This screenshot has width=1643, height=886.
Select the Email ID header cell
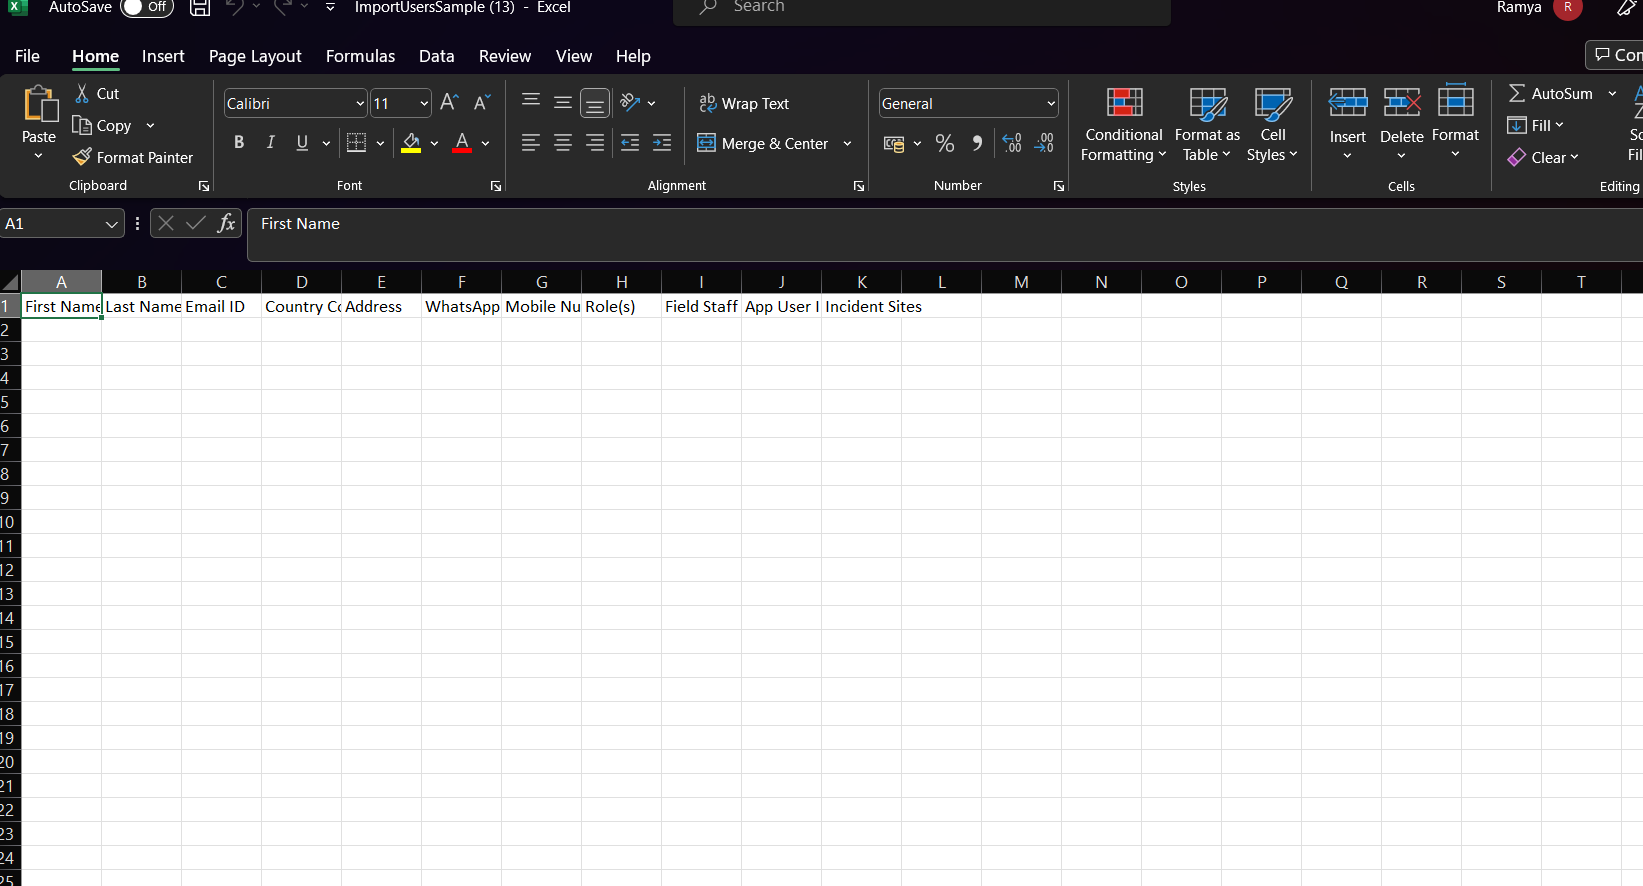[221, 307]
